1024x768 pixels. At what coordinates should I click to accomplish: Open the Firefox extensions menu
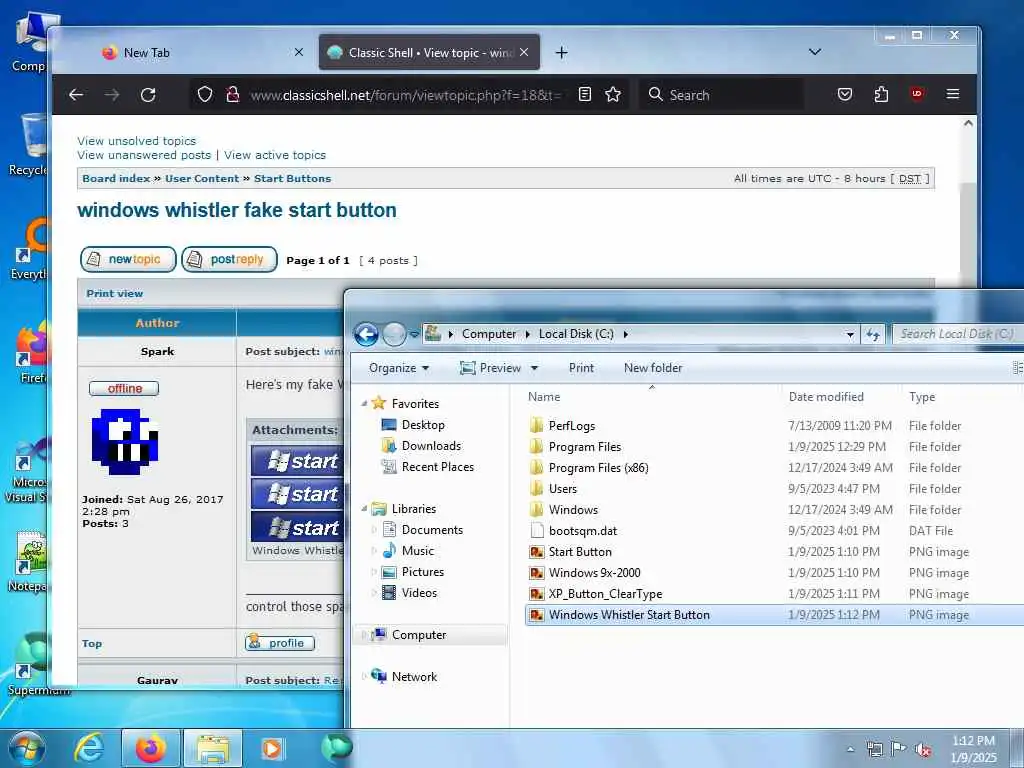(881, 95)
